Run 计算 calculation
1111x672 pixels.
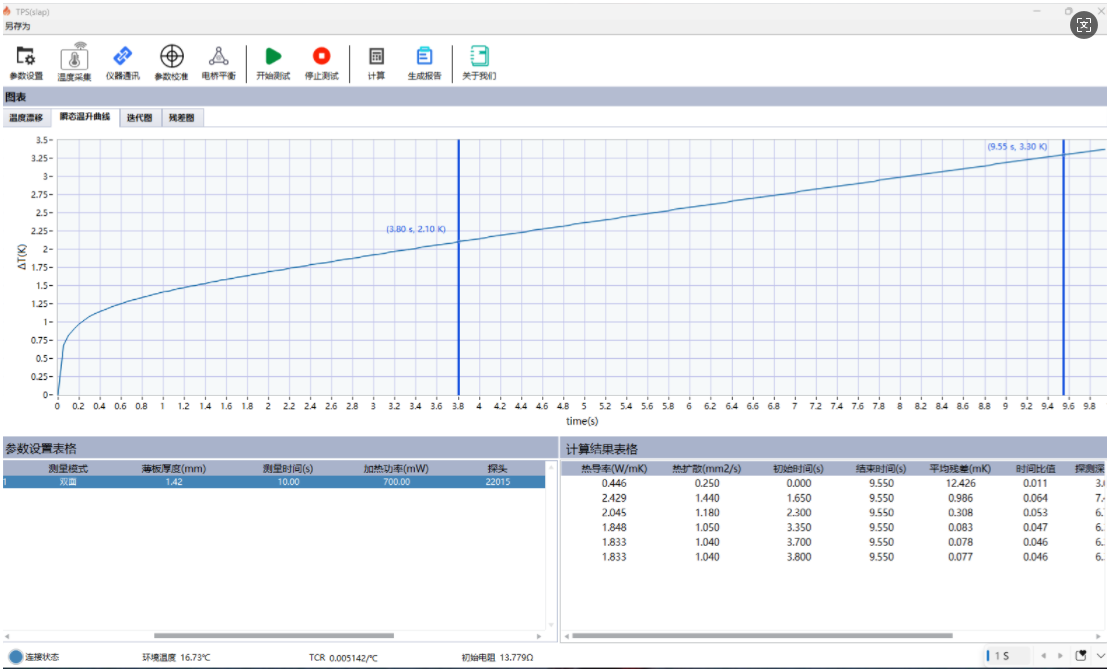(376, 62)
